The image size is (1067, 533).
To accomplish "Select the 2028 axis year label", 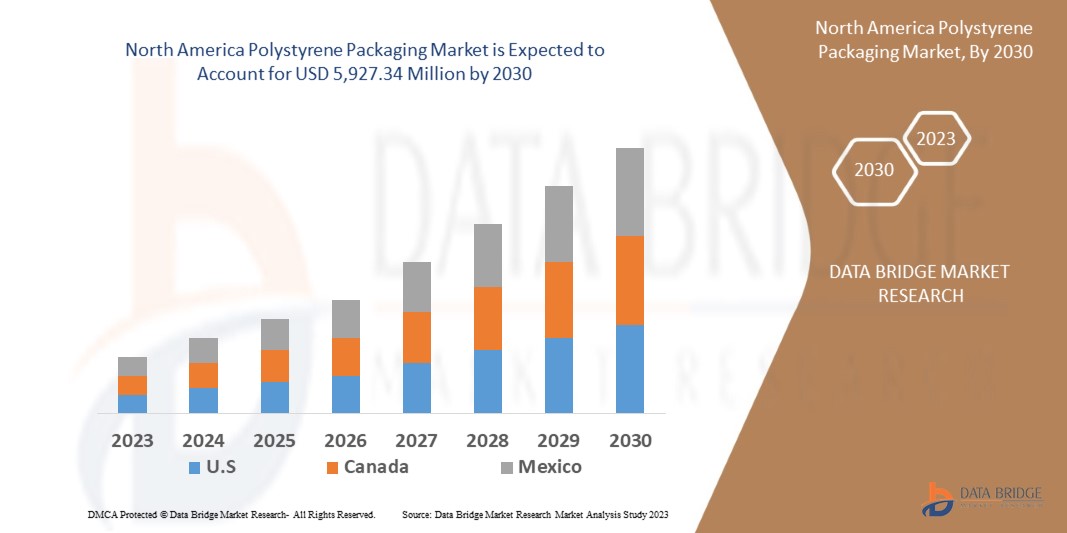I will point(487,441).
